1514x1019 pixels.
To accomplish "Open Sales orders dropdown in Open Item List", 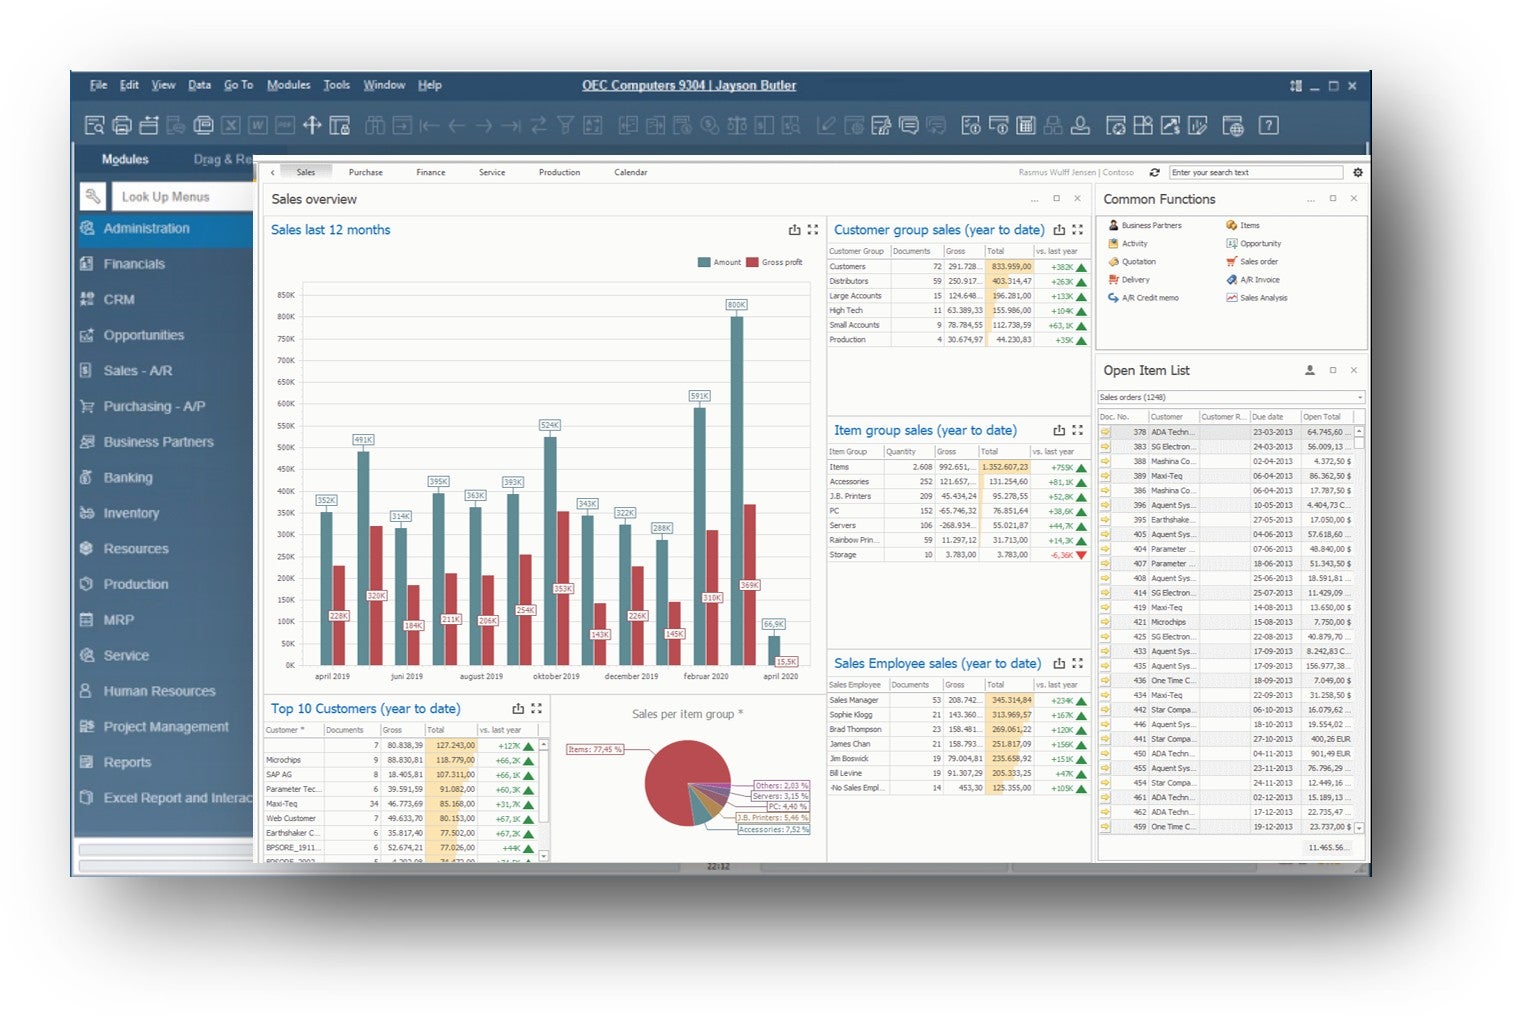I will 1231,397.
